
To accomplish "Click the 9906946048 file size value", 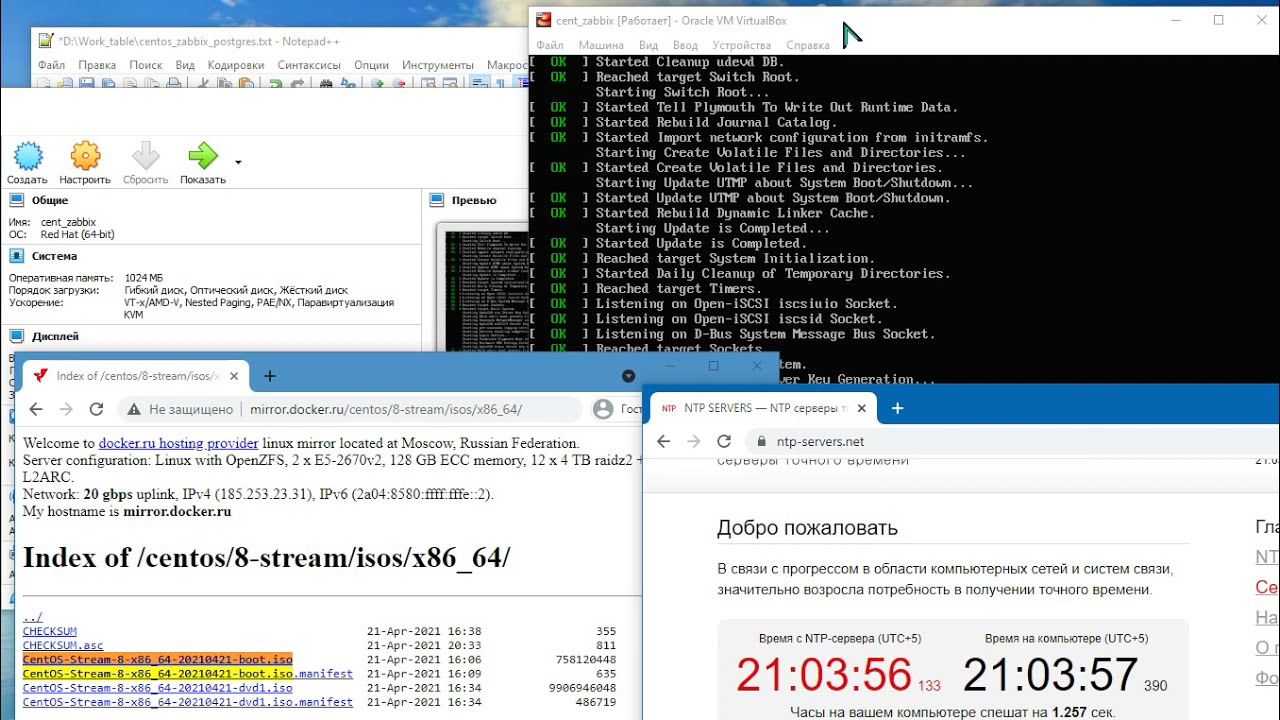I will 582,687.
